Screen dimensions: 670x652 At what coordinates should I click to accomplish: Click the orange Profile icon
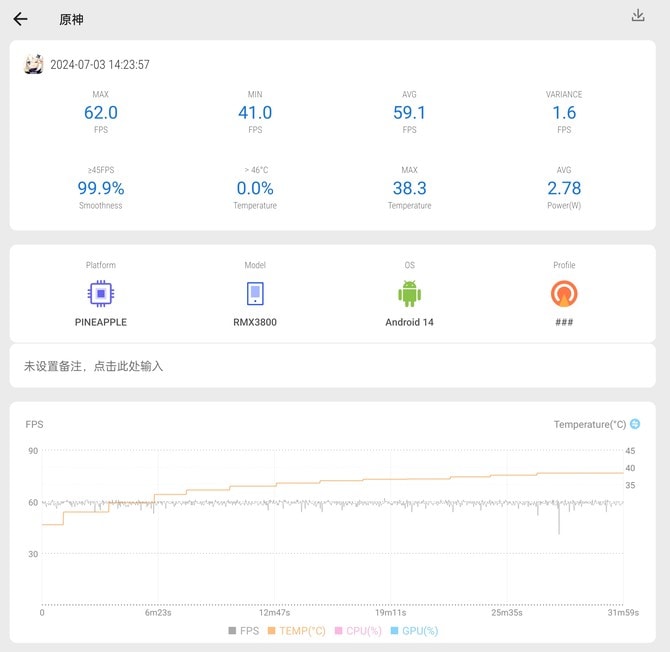click(564, 293)
